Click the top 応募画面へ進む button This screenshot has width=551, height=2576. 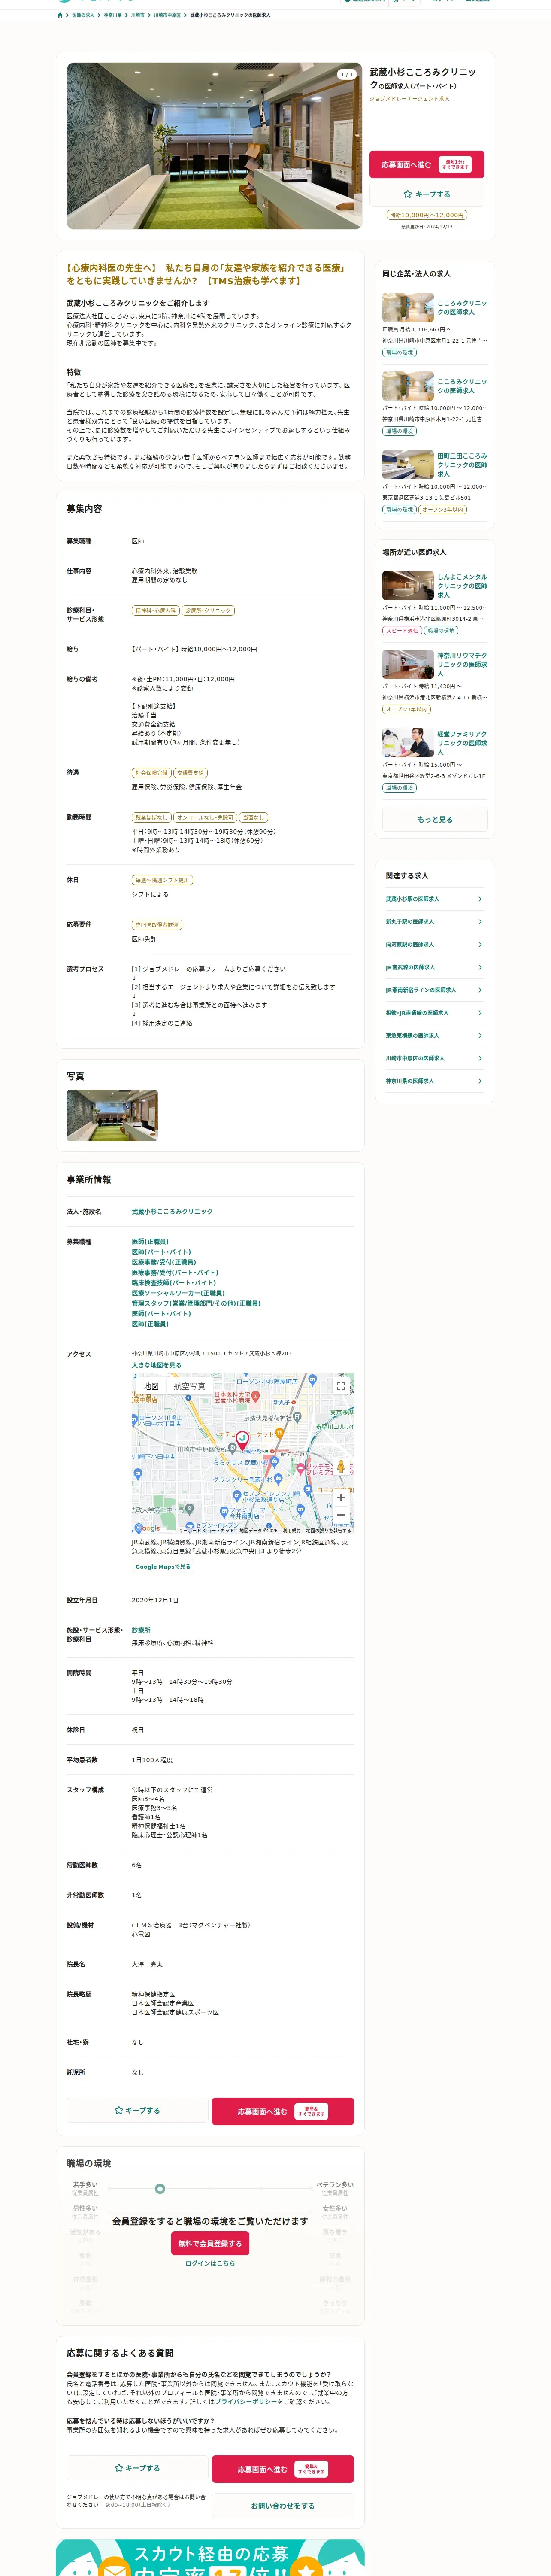point(427,164)
